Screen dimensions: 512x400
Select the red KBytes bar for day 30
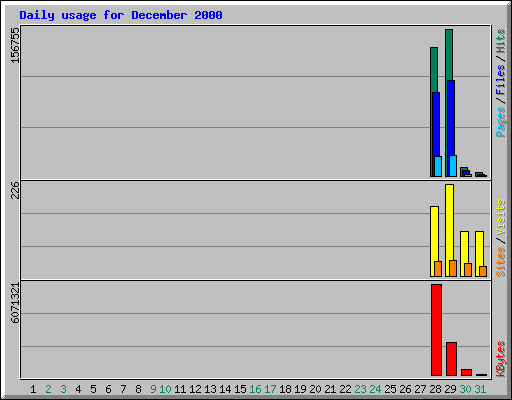click(466, 372)
